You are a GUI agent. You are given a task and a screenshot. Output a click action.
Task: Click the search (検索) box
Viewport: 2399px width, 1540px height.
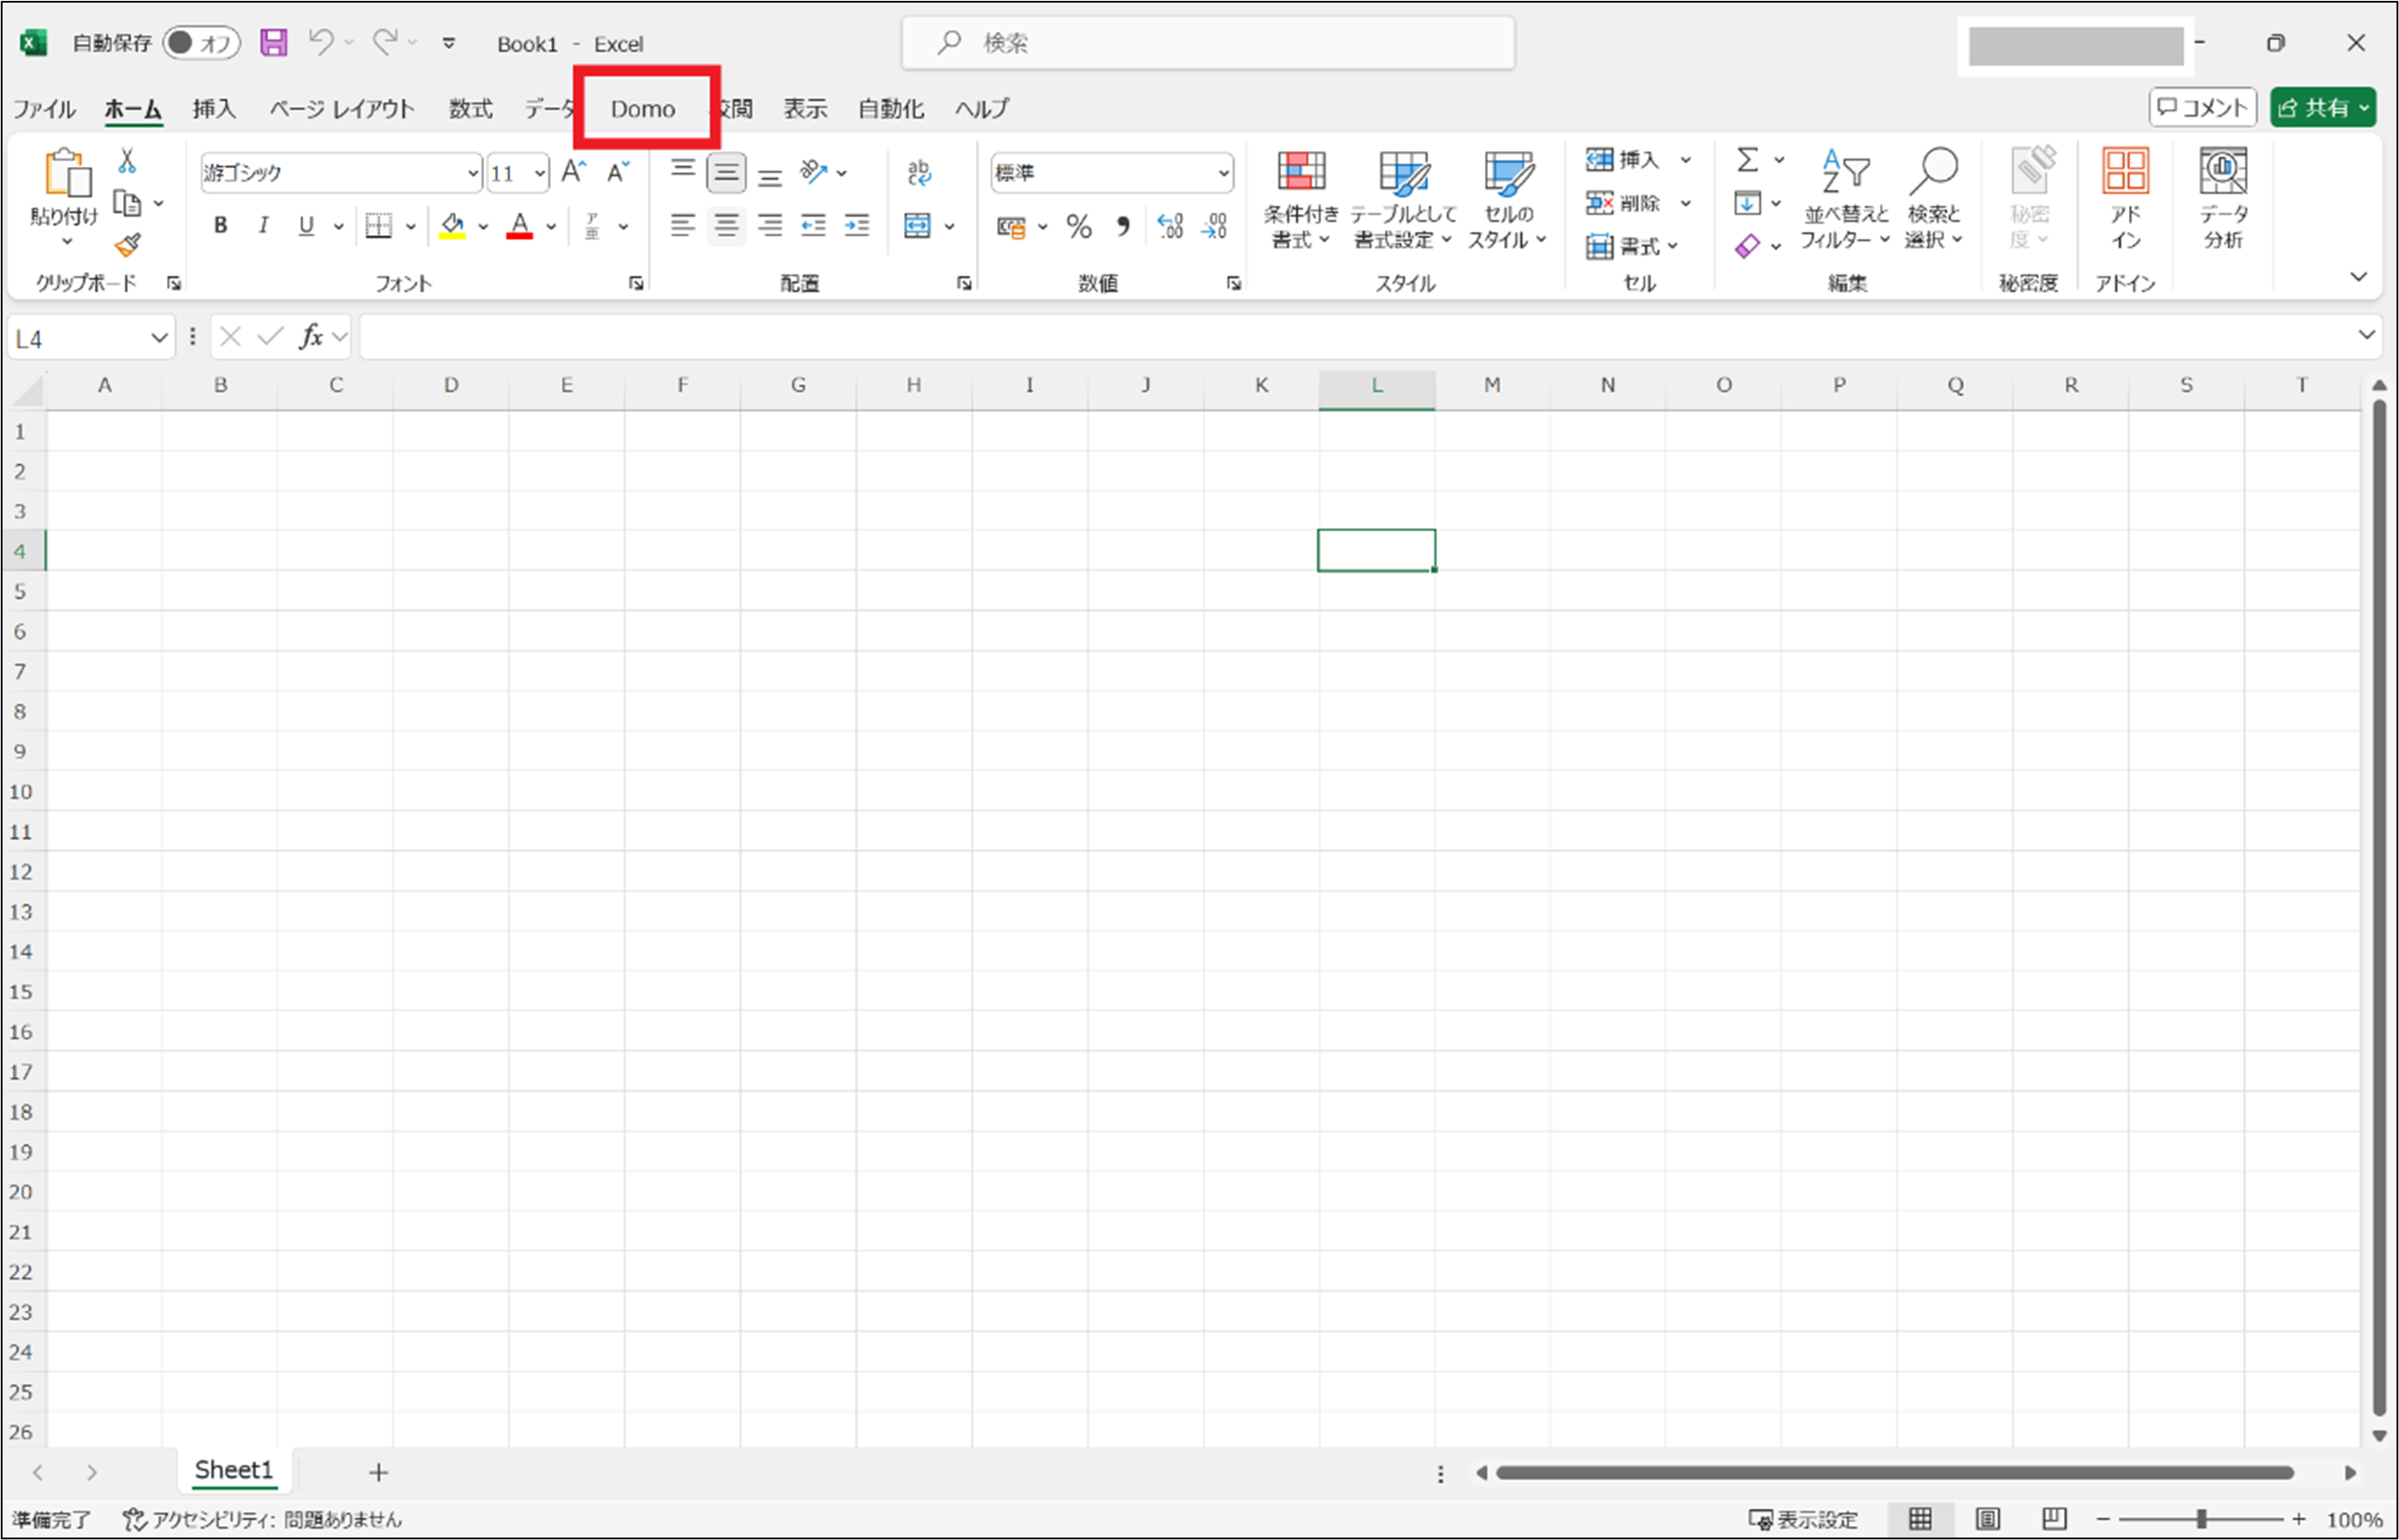[x=1208, y=42]
